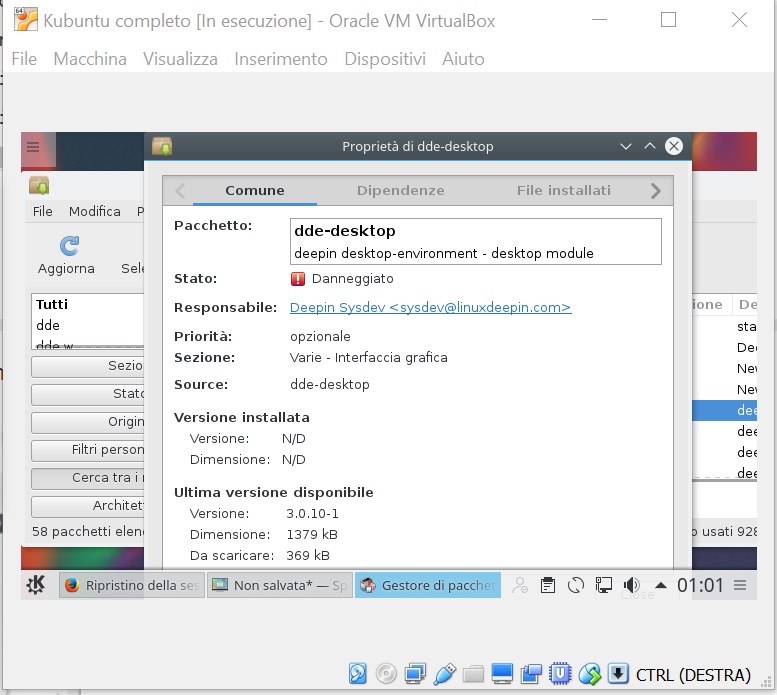Open the Deepin Sysdev email link
Image resolution: width=777 pixels, height=695 pixels.
point(430,308)
